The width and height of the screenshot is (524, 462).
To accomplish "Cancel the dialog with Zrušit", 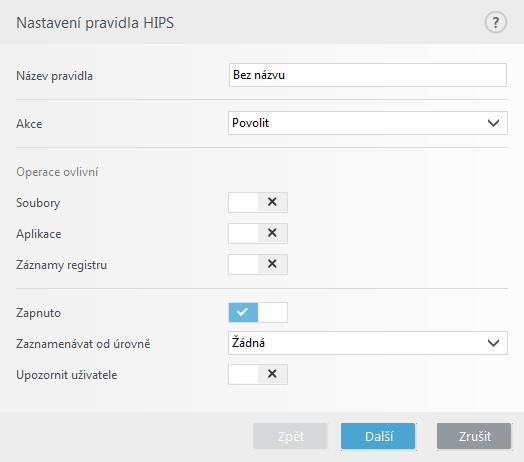I will tap(474, 436).
